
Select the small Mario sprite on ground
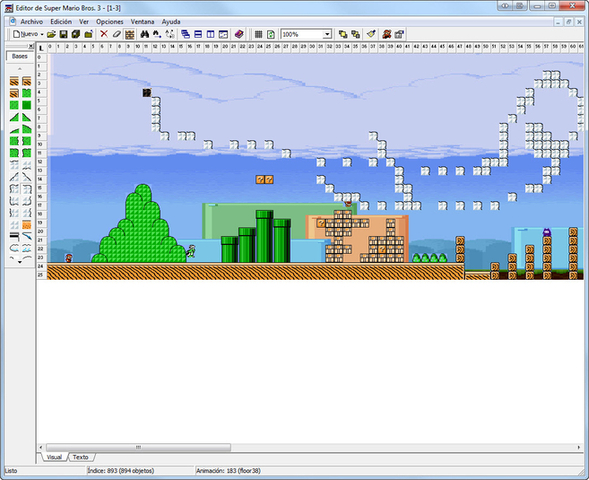68,258
